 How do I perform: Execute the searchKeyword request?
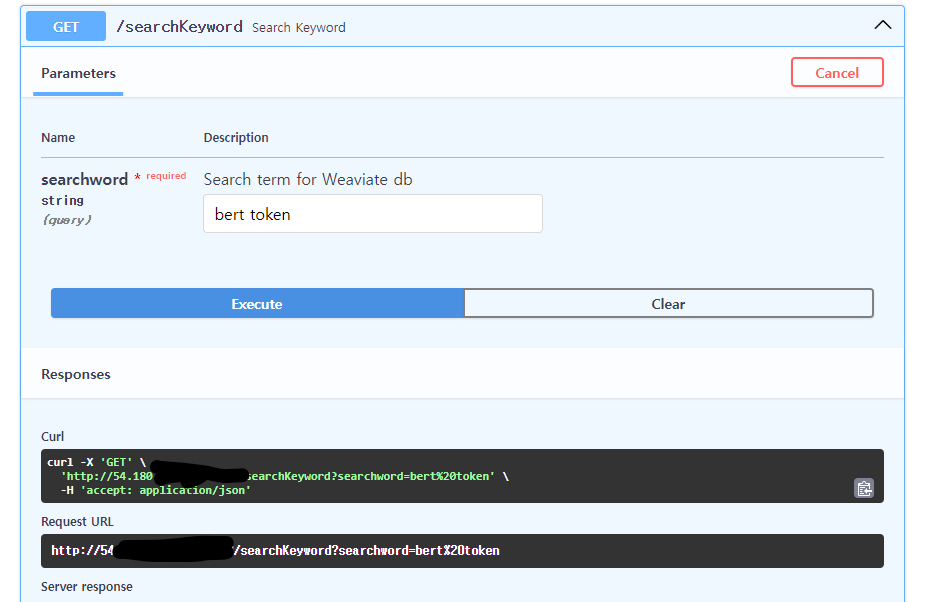pos(257,304)
